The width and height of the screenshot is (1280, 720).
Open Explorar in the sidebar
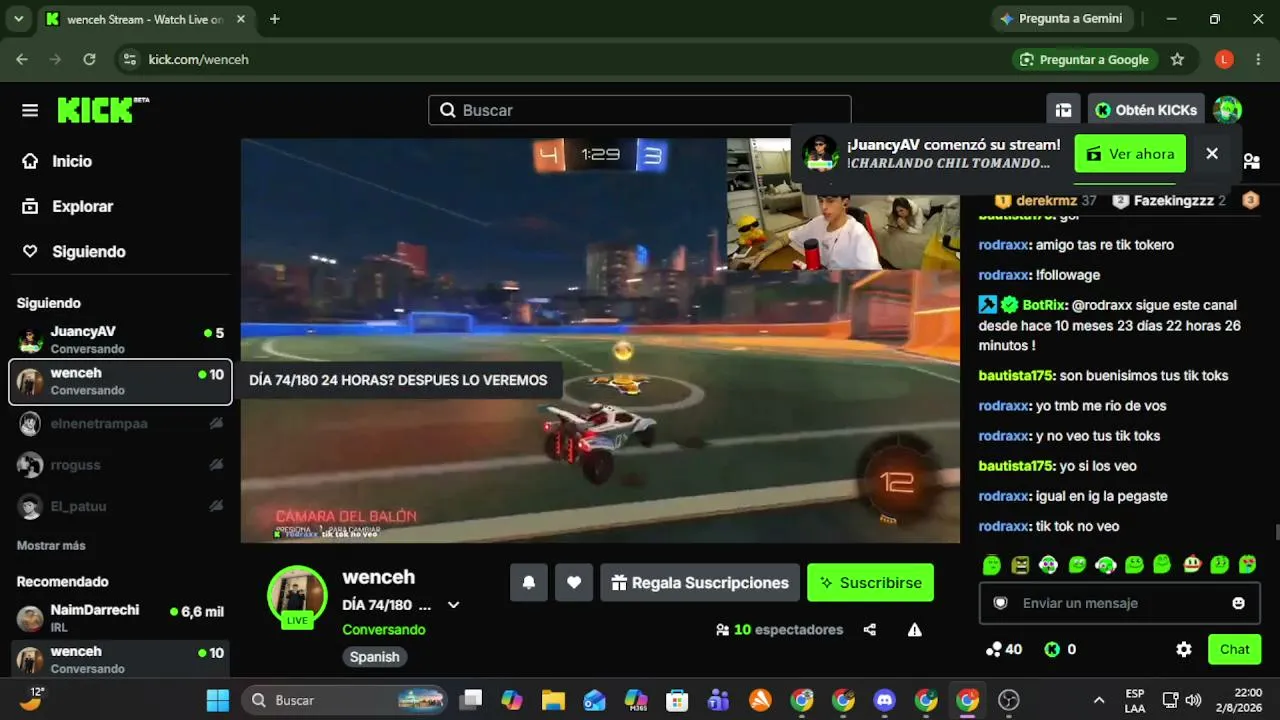68,206
